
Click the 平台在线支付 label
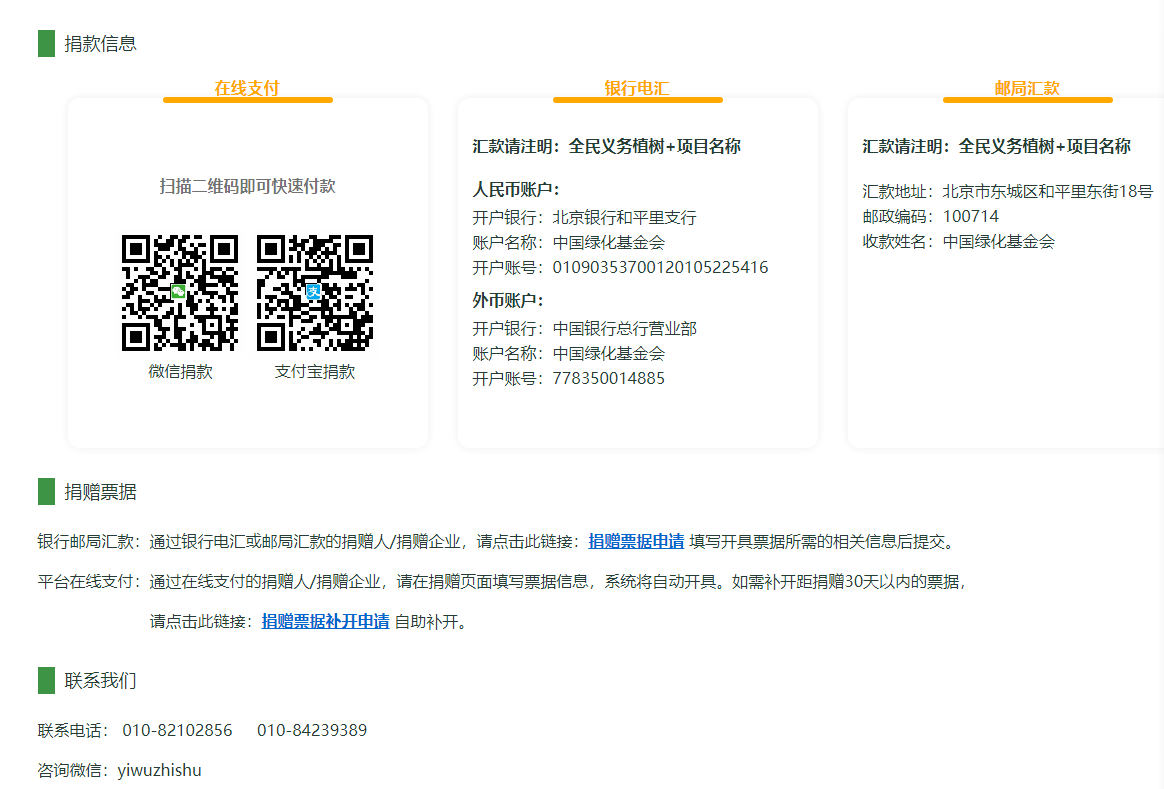click(89, 582)
